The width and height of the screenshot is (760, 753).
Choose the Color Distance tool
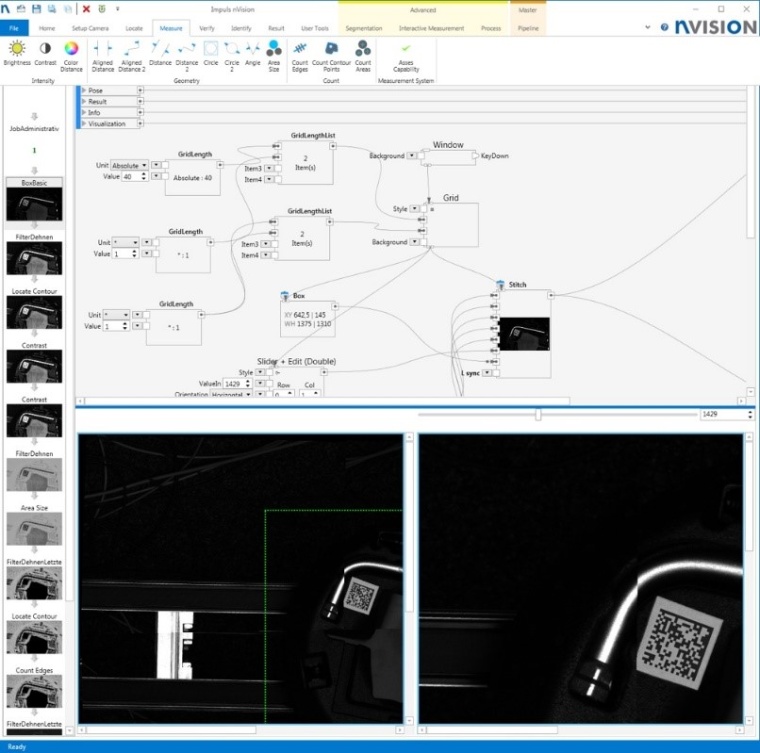click(71, 50)
